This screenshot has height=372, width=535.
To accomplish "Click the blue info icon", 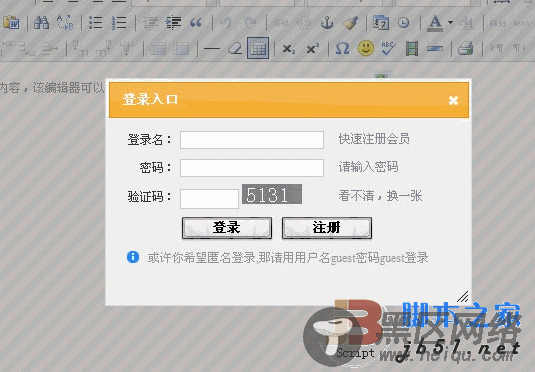I will coord(133,257).
